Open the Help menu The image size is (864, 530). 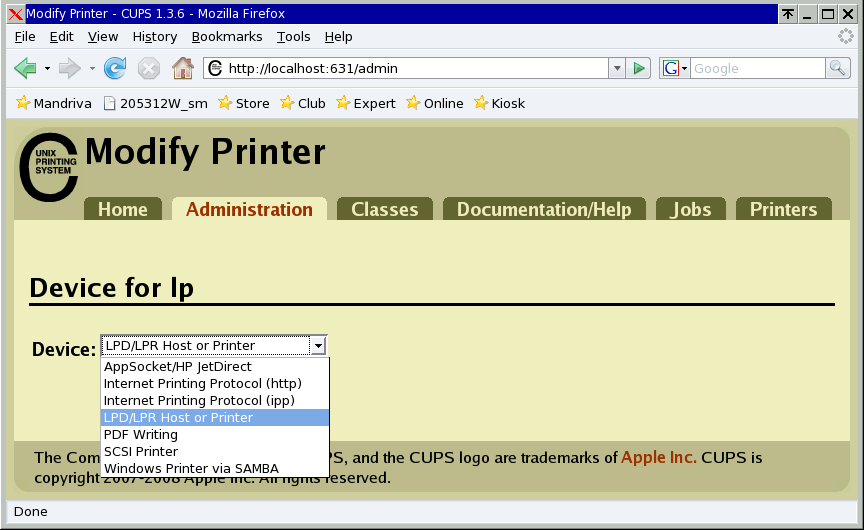(338, 37)
